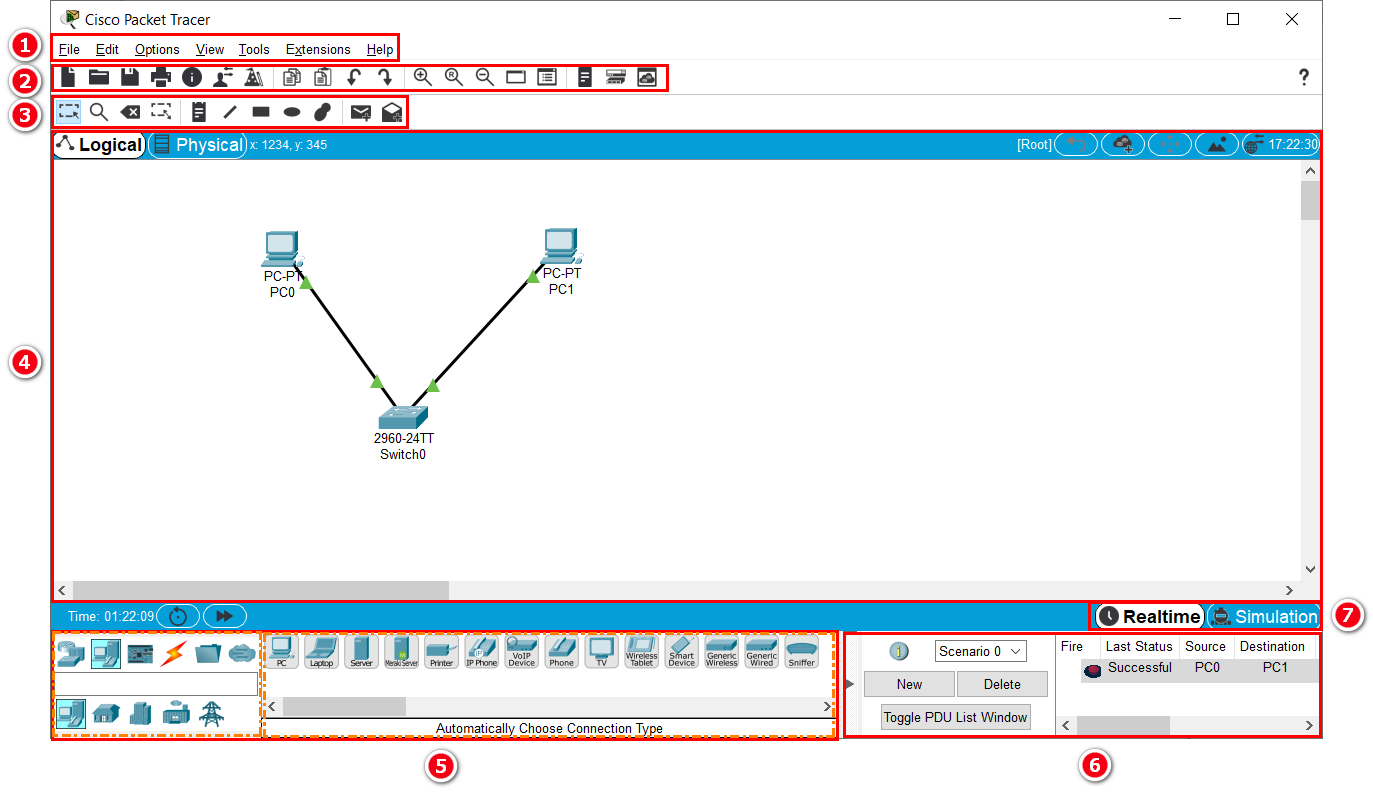Switch to Simulation mode
1373x793 pixels.
tap(1263, 616)
